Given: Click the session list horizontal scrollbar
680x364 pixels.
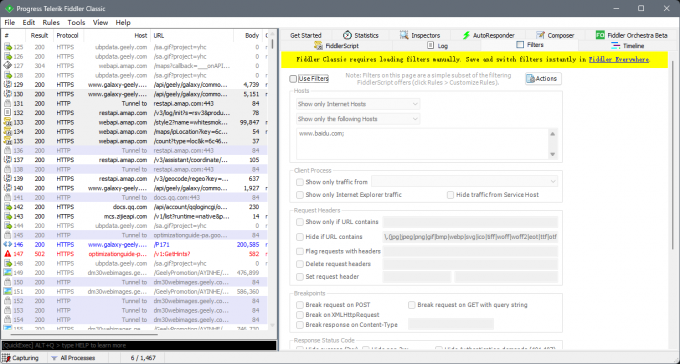Looking at the screenshot, I should pyautogui.click(x=84, y=334).
